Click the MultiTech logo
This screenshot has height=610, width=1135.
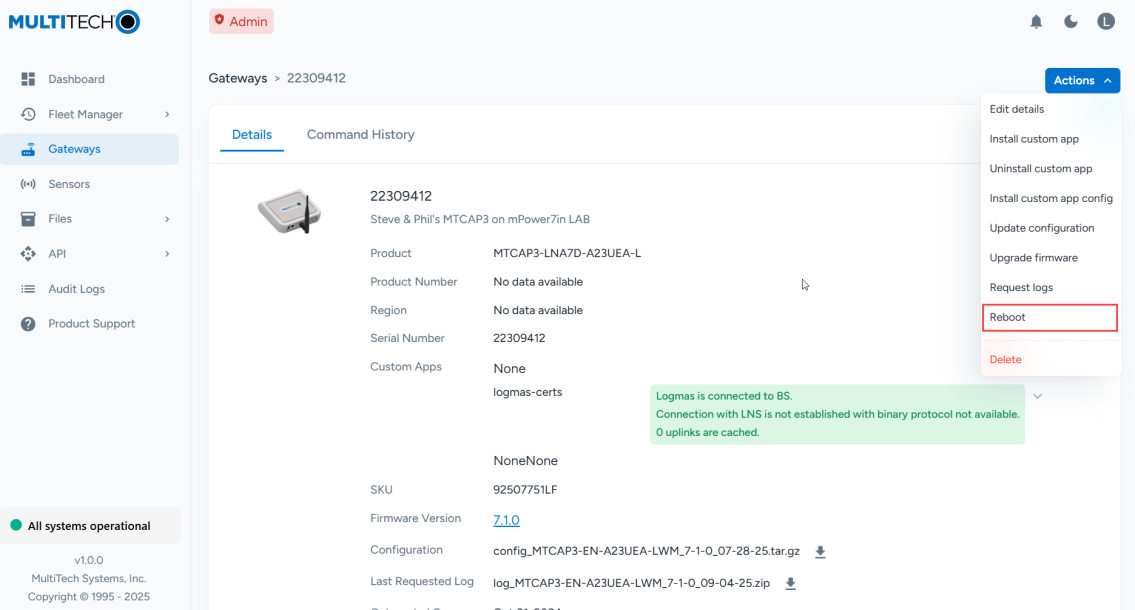[x=74, y=22]
